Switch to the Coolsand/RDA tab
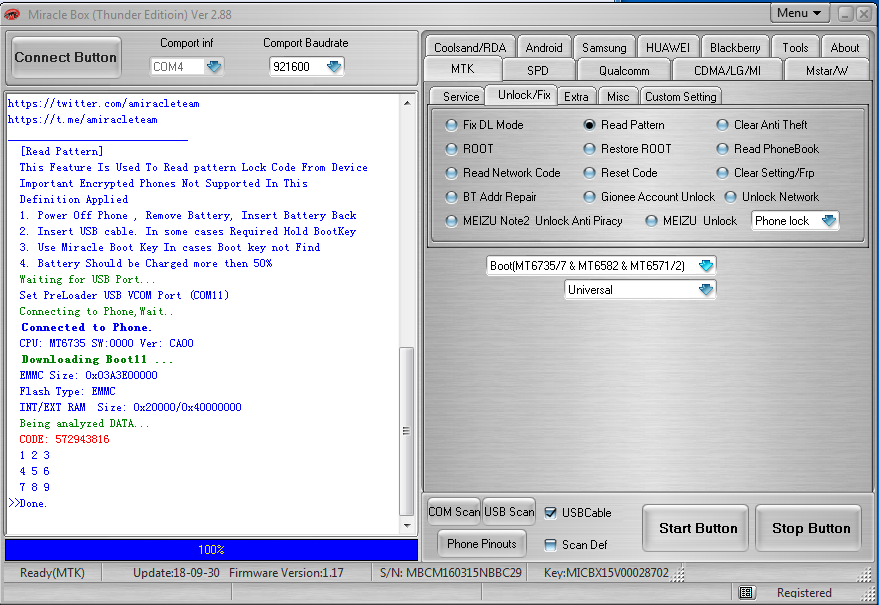This screenshot has height=605, width=879. (x=470, y=48)
